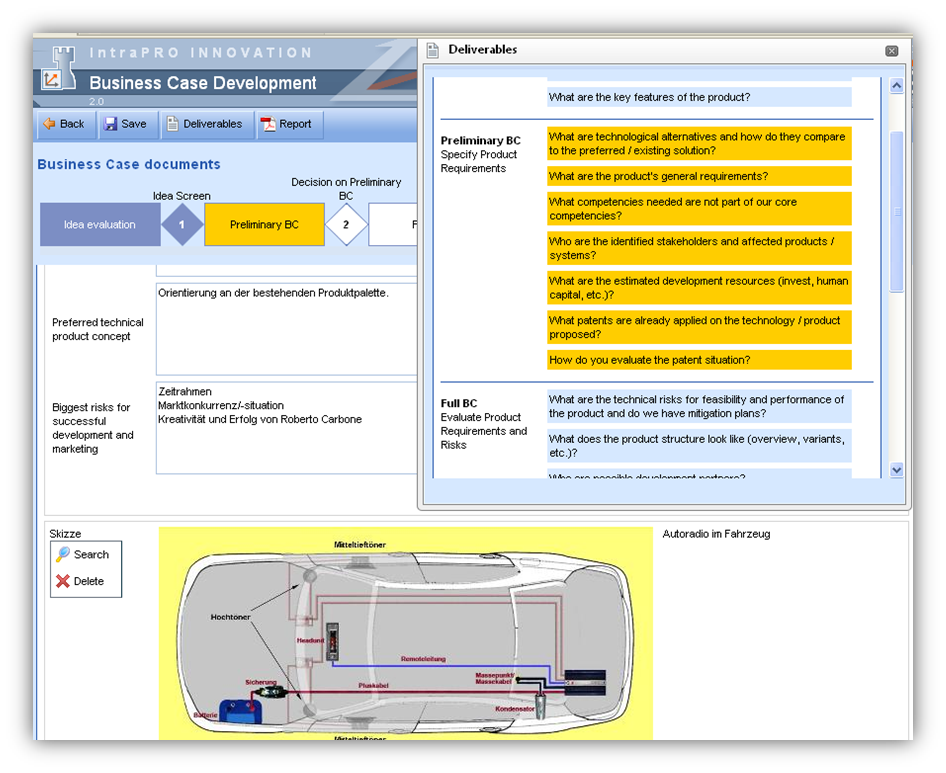Image resolution: width=946 pixels, height=773 pixels.
Task: Click the 'Autoradio im Fahrzeug' caption
Action: click(716, 534)
